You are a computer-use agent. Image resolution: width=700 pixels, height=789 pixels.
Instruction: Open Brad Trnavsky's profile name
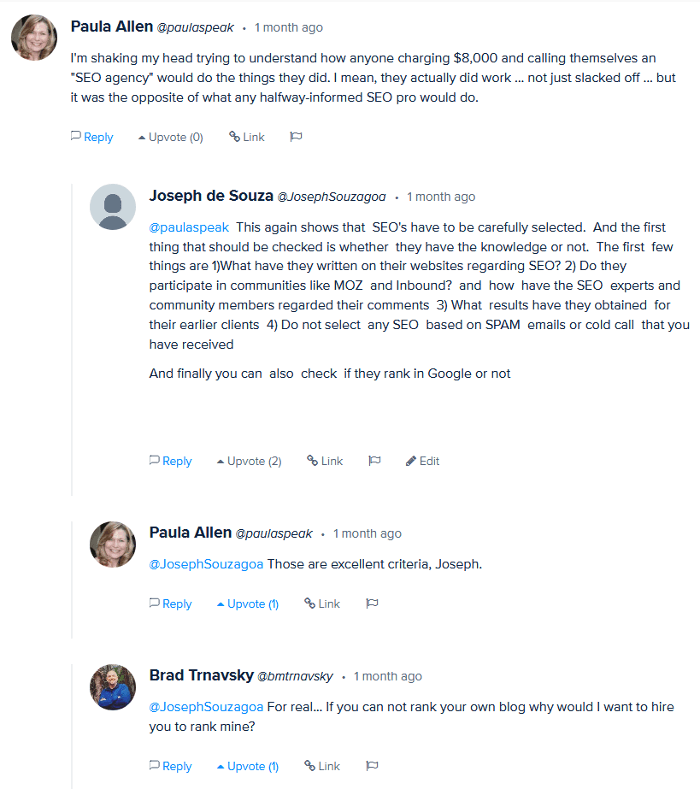click(x=200, y=676)
